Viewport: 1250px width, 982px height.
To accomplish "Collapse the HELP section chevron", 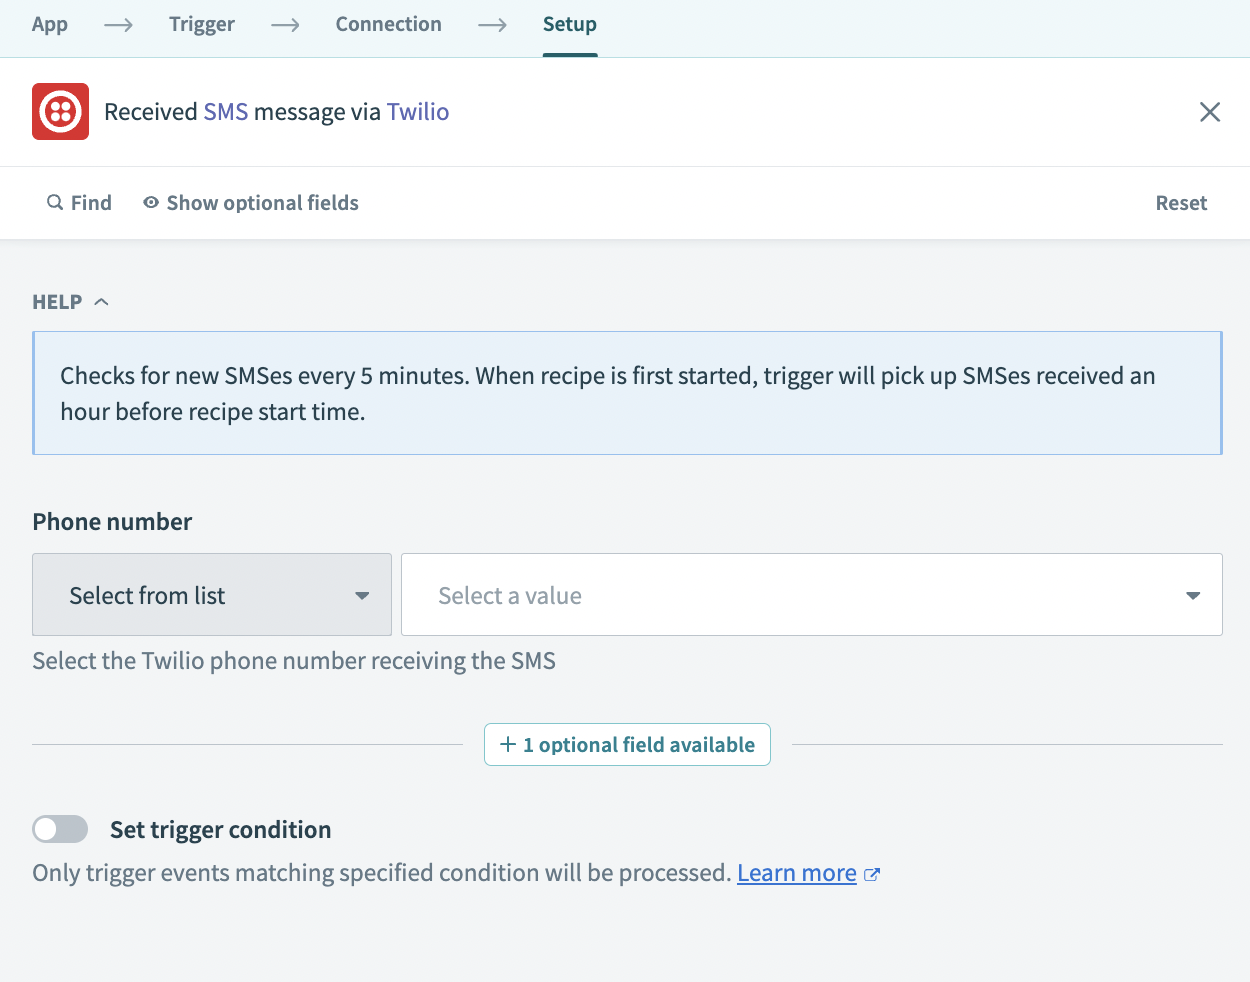I will click(101, 302).
